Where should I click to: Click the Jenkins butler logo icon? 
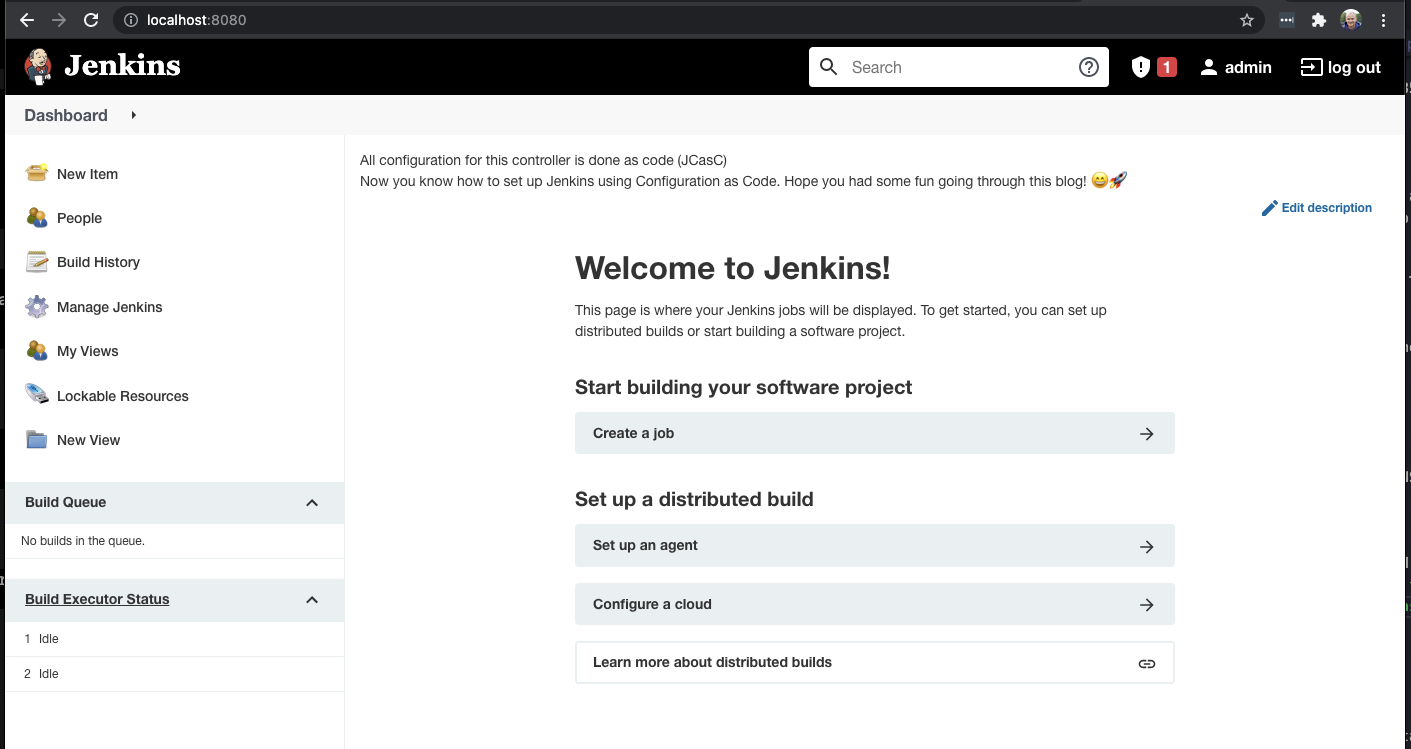[x=38, y=67]
